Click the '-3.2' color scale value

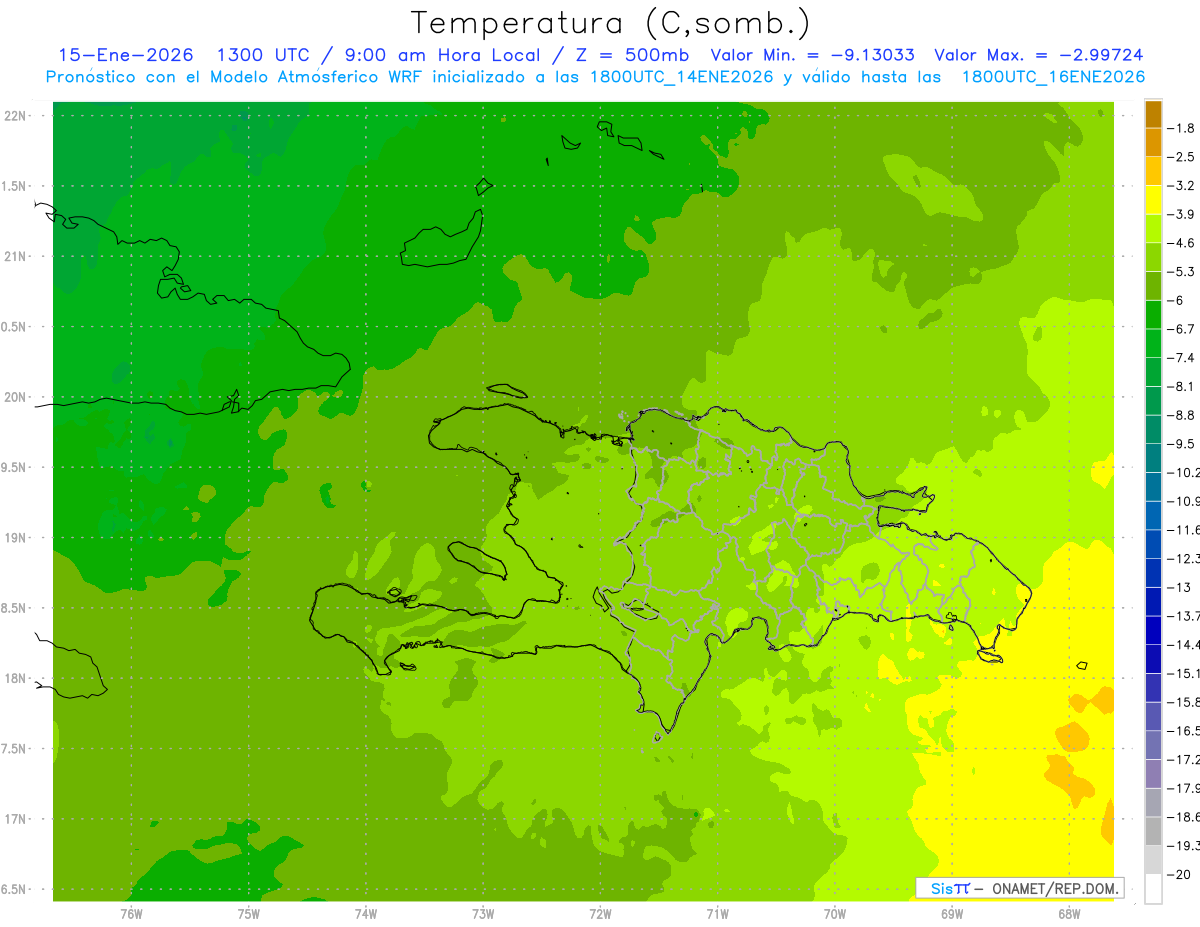point(1182,185)
